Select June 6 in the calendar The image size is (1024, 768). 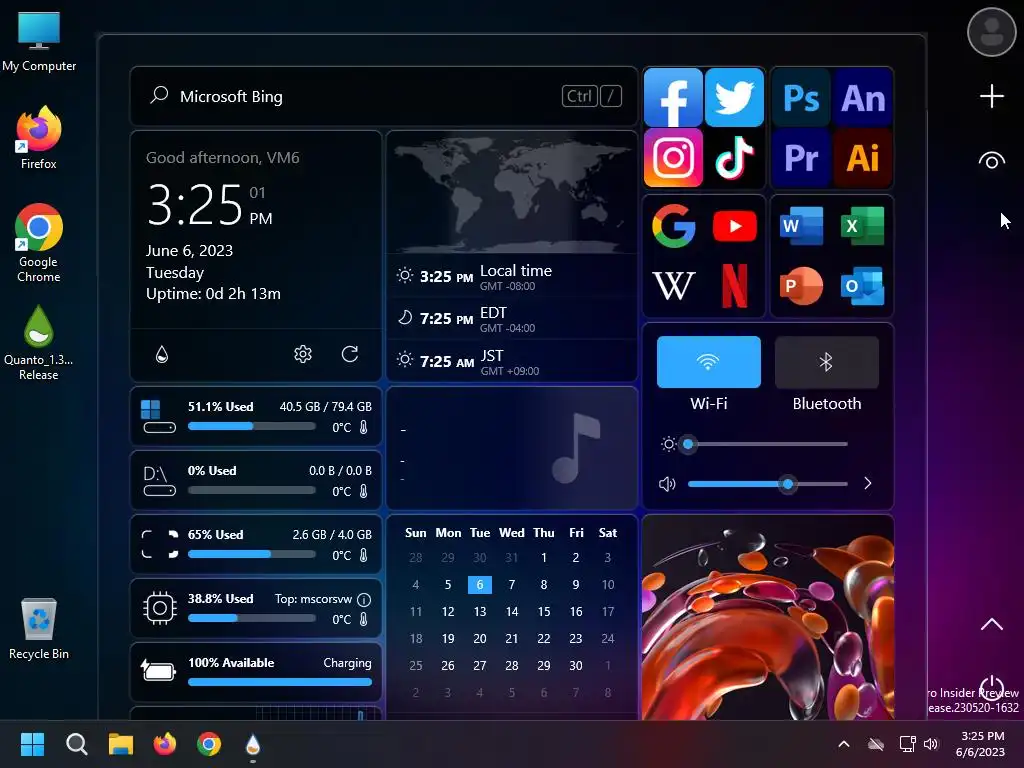479,584
